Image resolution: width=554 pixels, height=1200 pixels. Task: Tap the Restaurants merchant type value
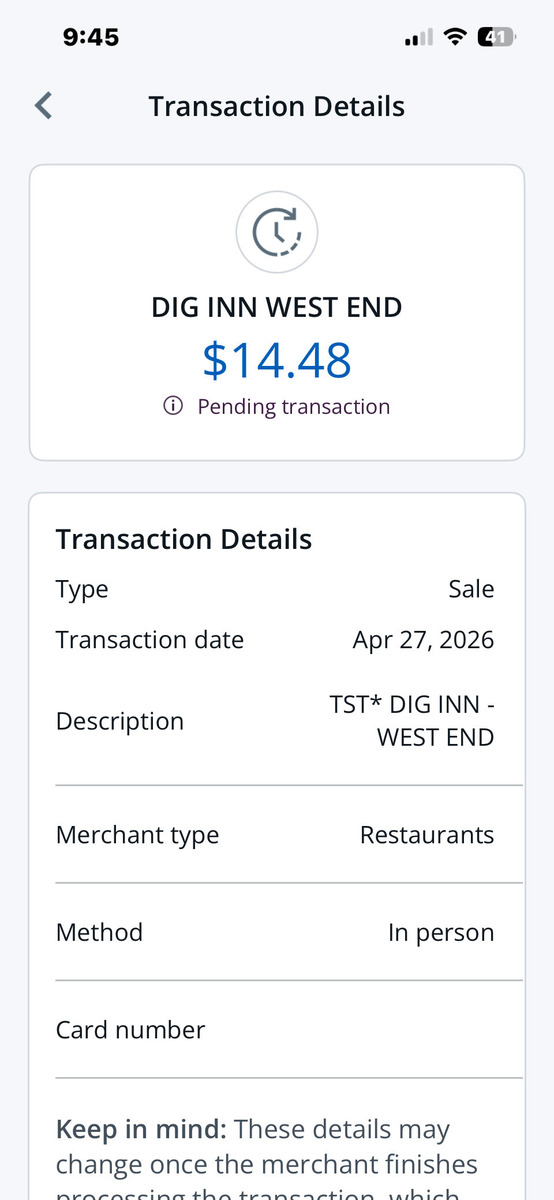click(x=427, y=835)
